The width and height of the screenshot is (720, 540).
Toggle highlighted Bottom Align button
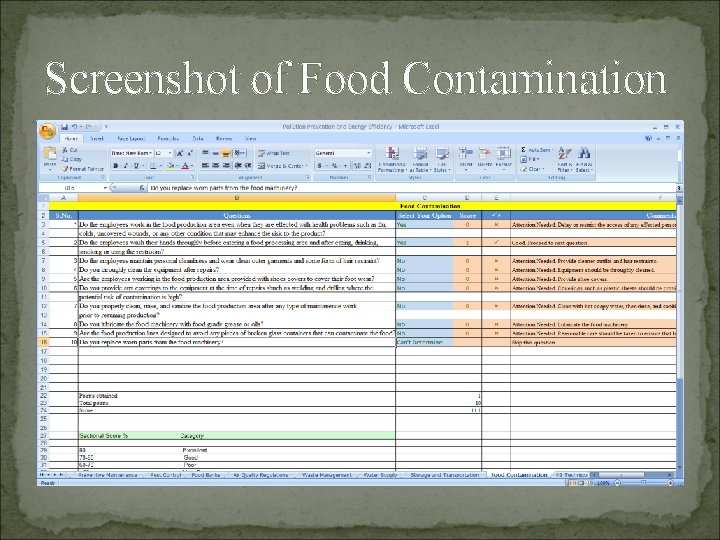(x=226, y=153)
